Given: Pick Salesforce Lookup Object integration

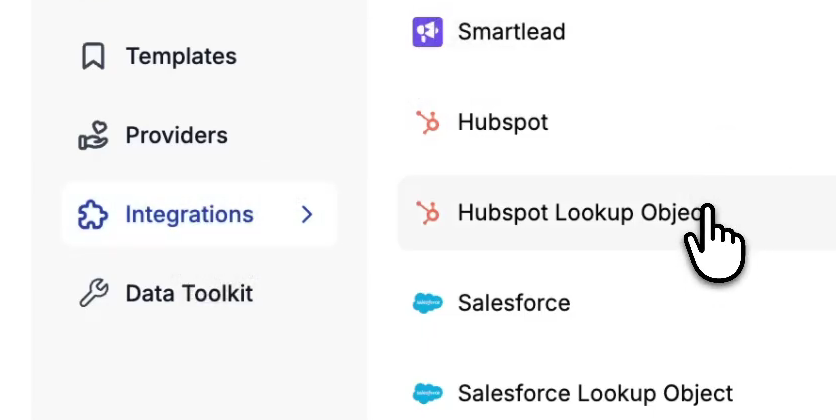Looking at the screenshot, I should click(x=595, y=394).
